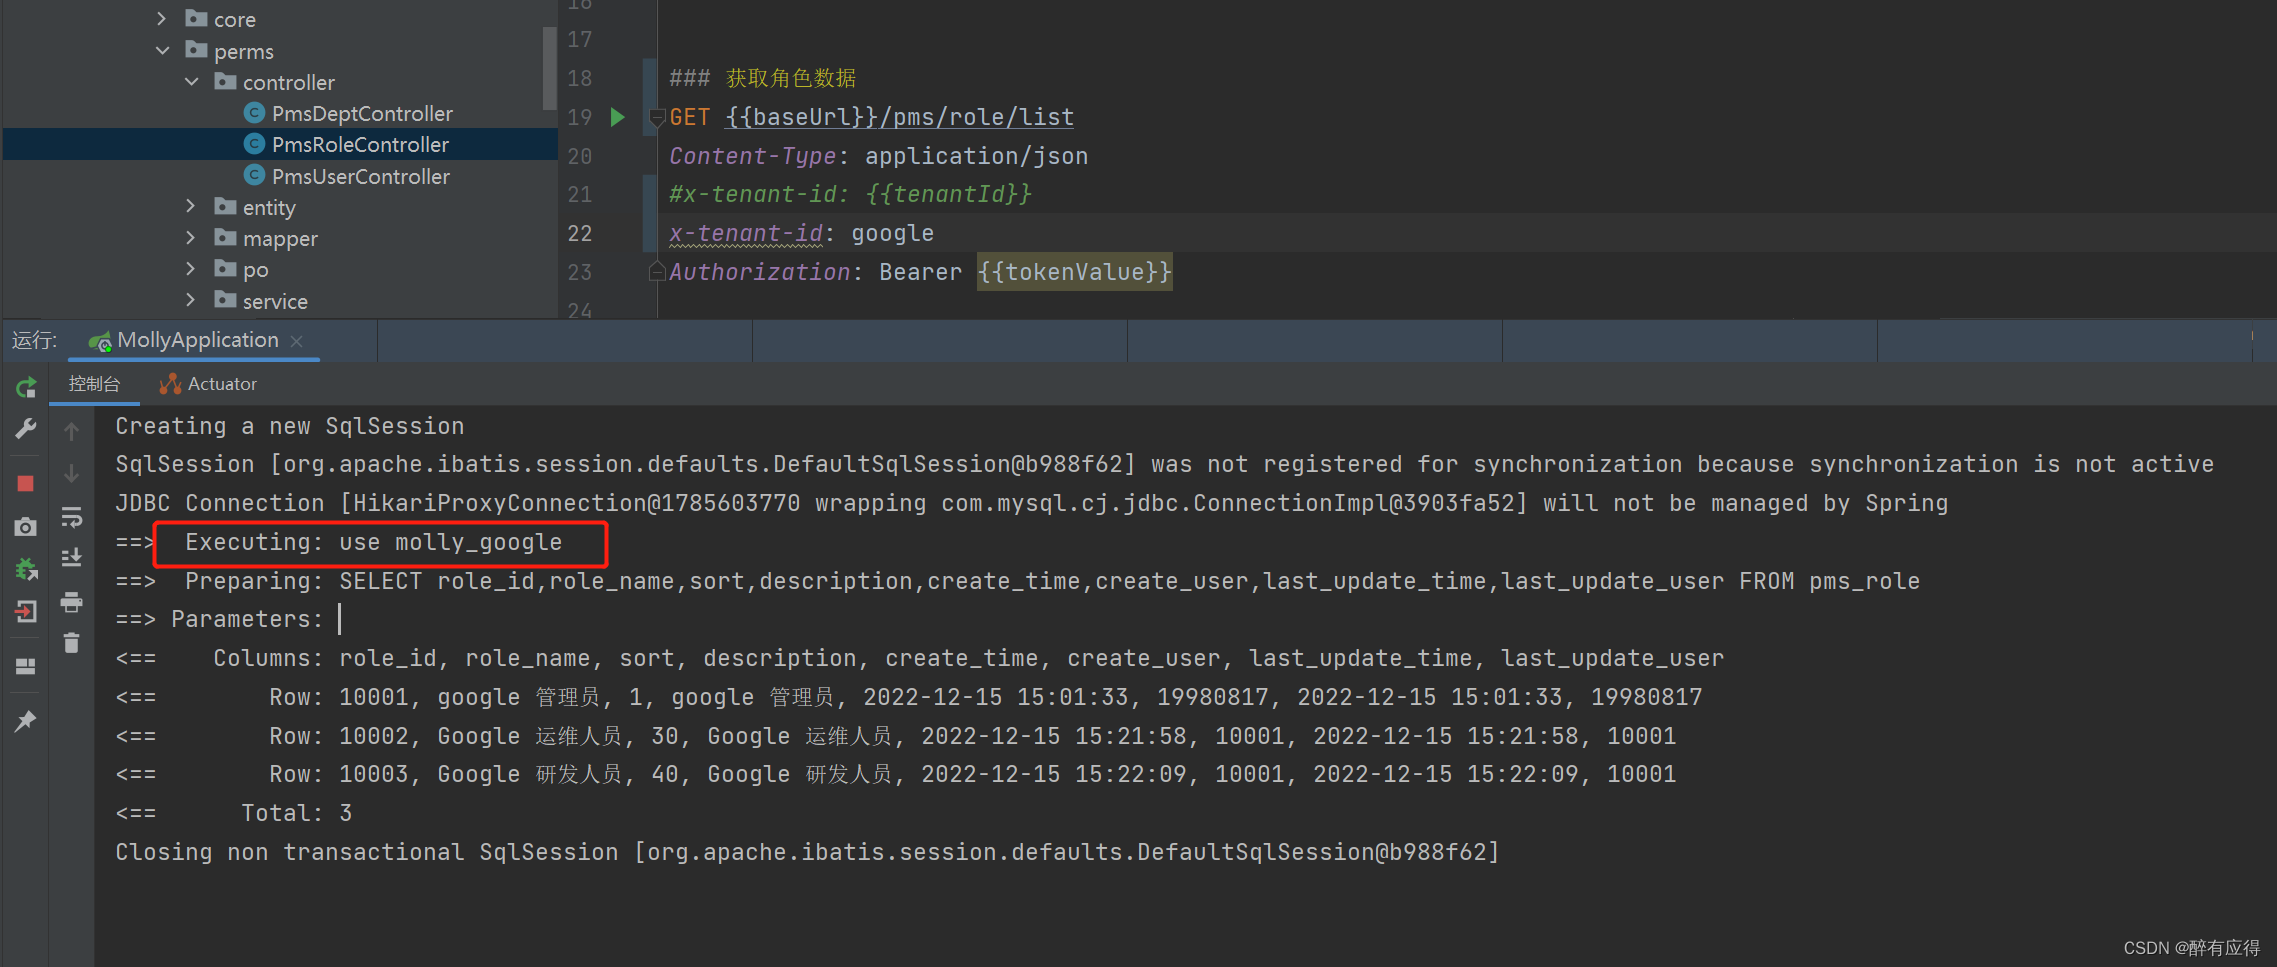
Task: Click the log row starting with 10001
Action: point(910,697)
